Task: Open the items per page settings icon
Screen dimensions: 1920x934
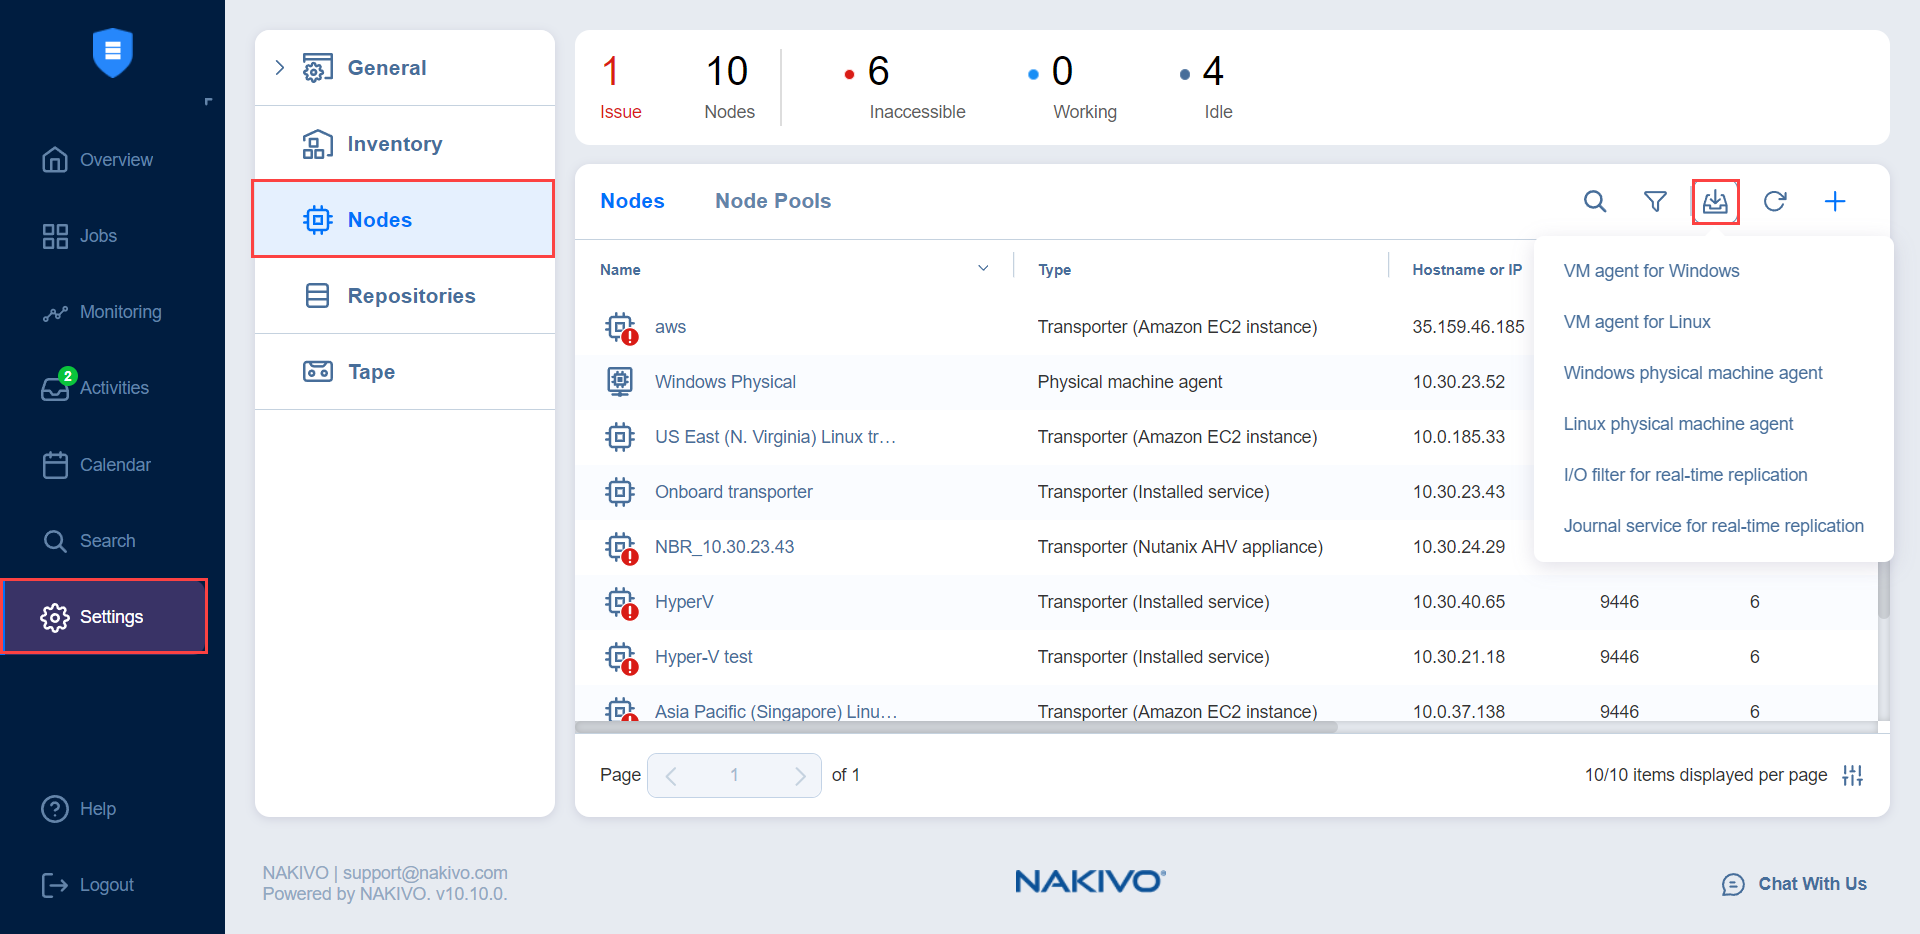Action: coord(1852,775)
